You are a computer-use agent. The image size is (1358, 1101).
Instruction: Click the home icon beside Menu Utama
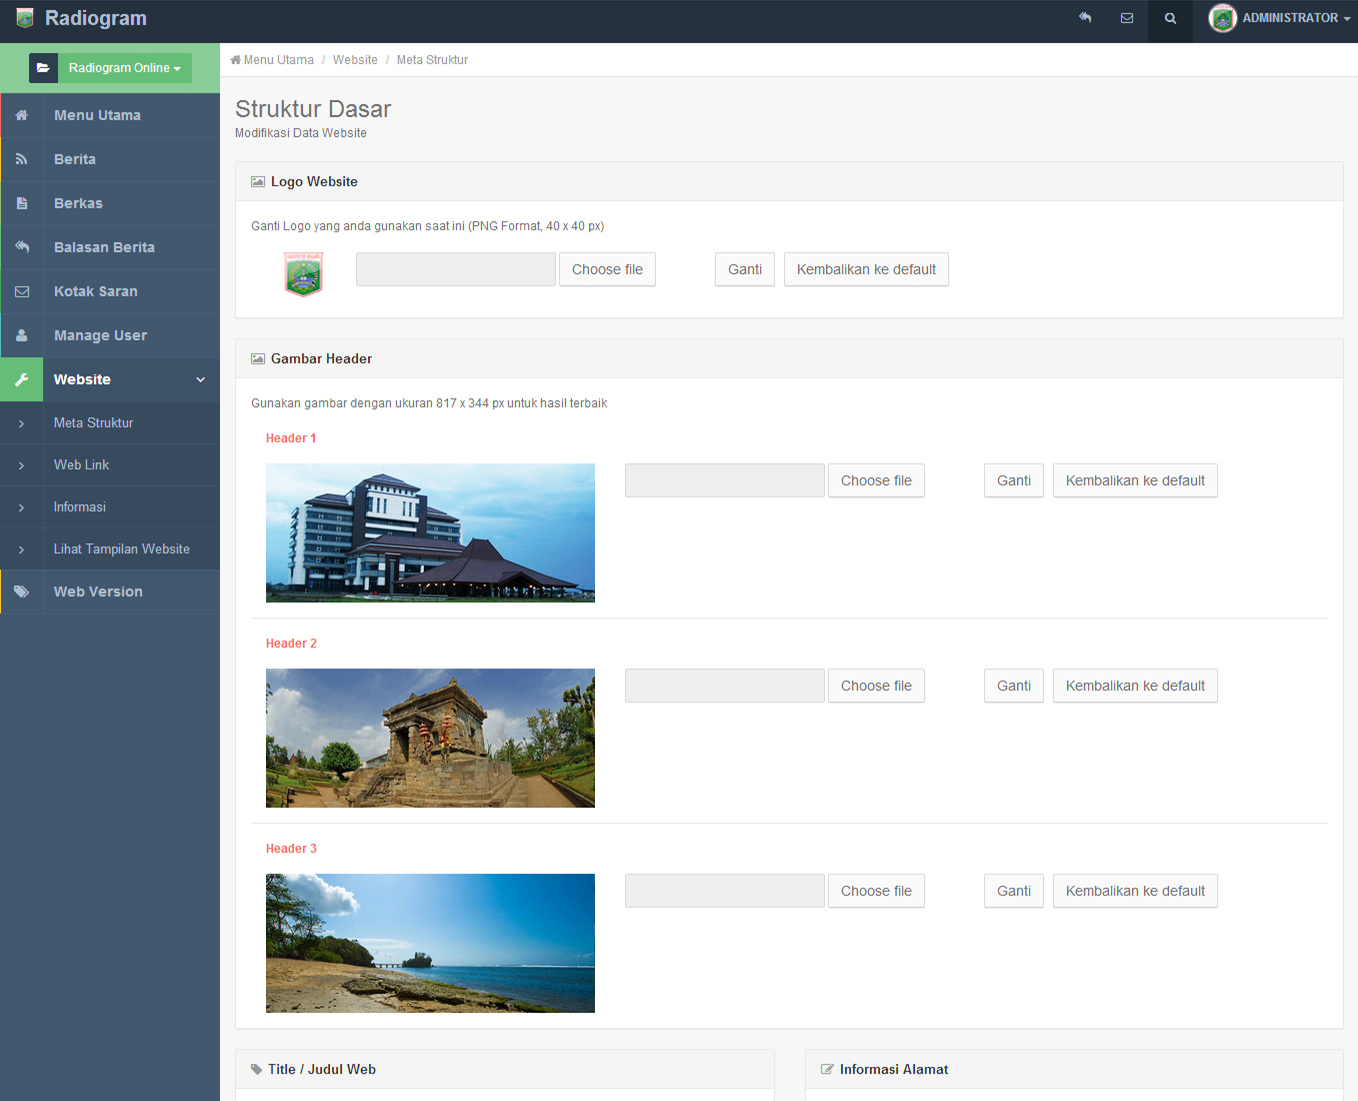pos(22,115)
